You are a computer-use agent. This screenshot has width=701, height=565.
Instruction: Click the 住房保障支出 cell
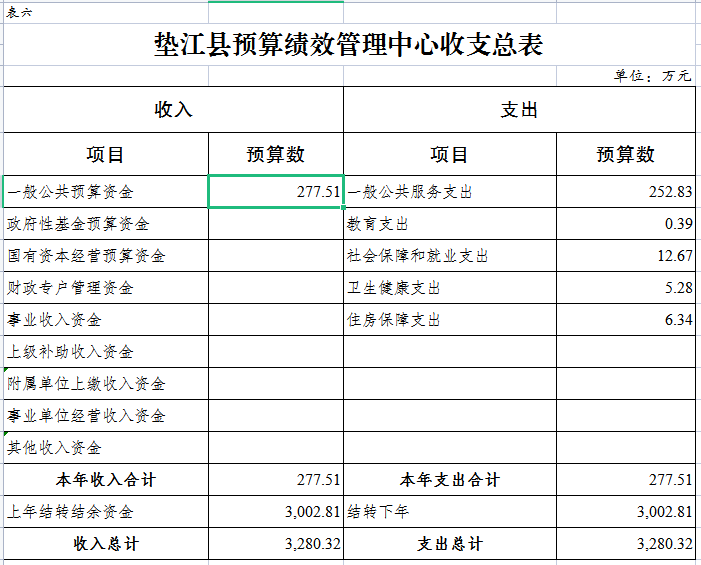[x=450, y=320]
